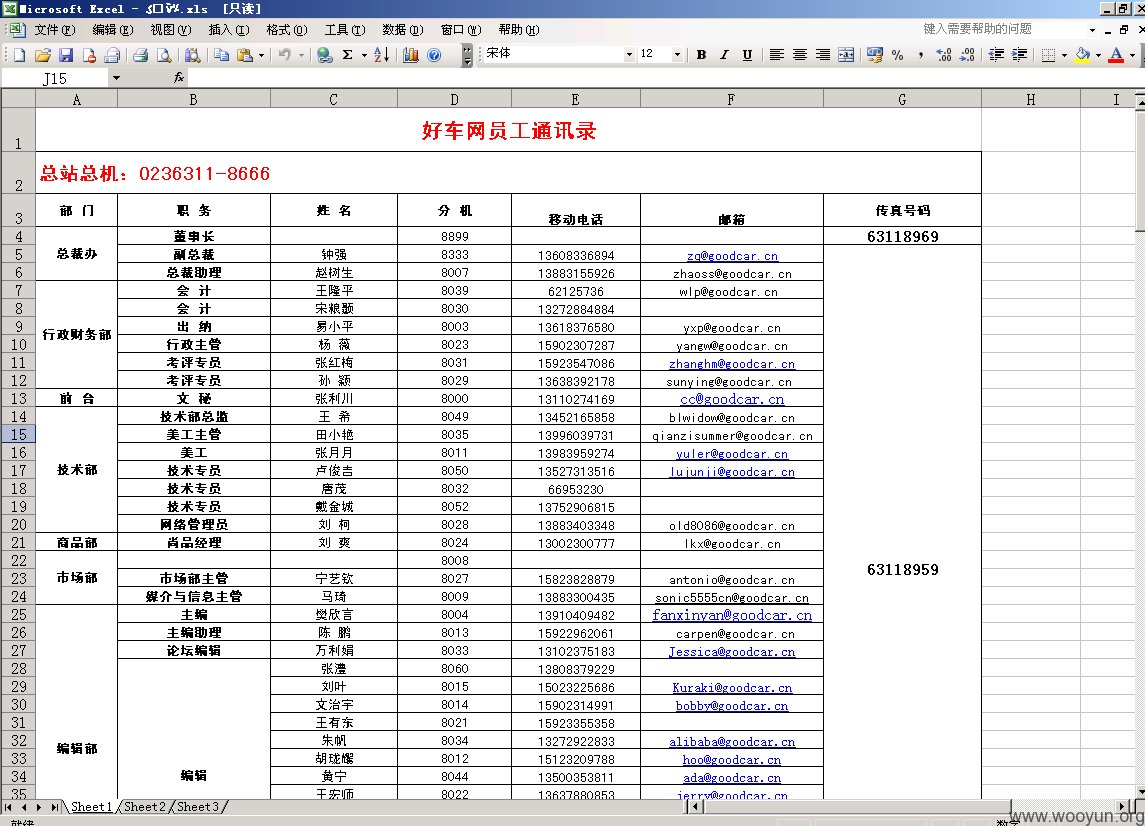Image resolution: width=1145 pixels, height=826 pixels.
Task: Open the 插入(I) menu
Action: 229,30
